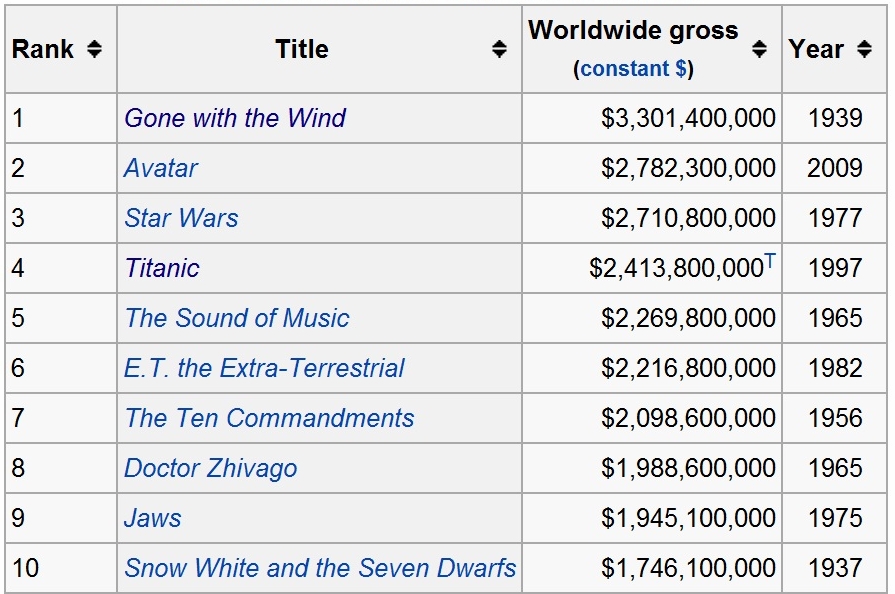This screenshot has width=895, height=594.
Task: Open the constant $ link
Action: click(634, 68)
